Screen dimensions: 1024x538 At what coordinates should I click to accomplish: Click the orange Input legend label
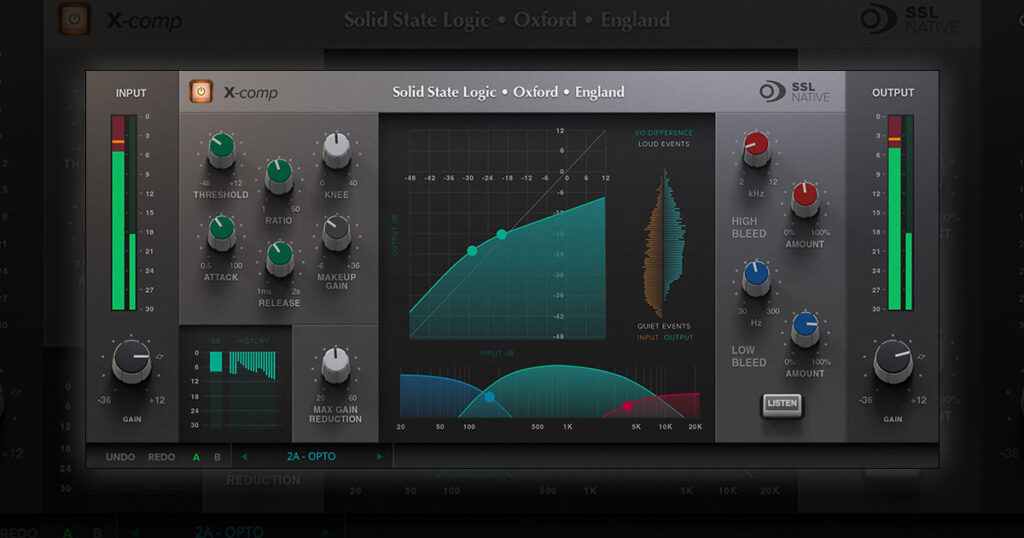[648, 338]
